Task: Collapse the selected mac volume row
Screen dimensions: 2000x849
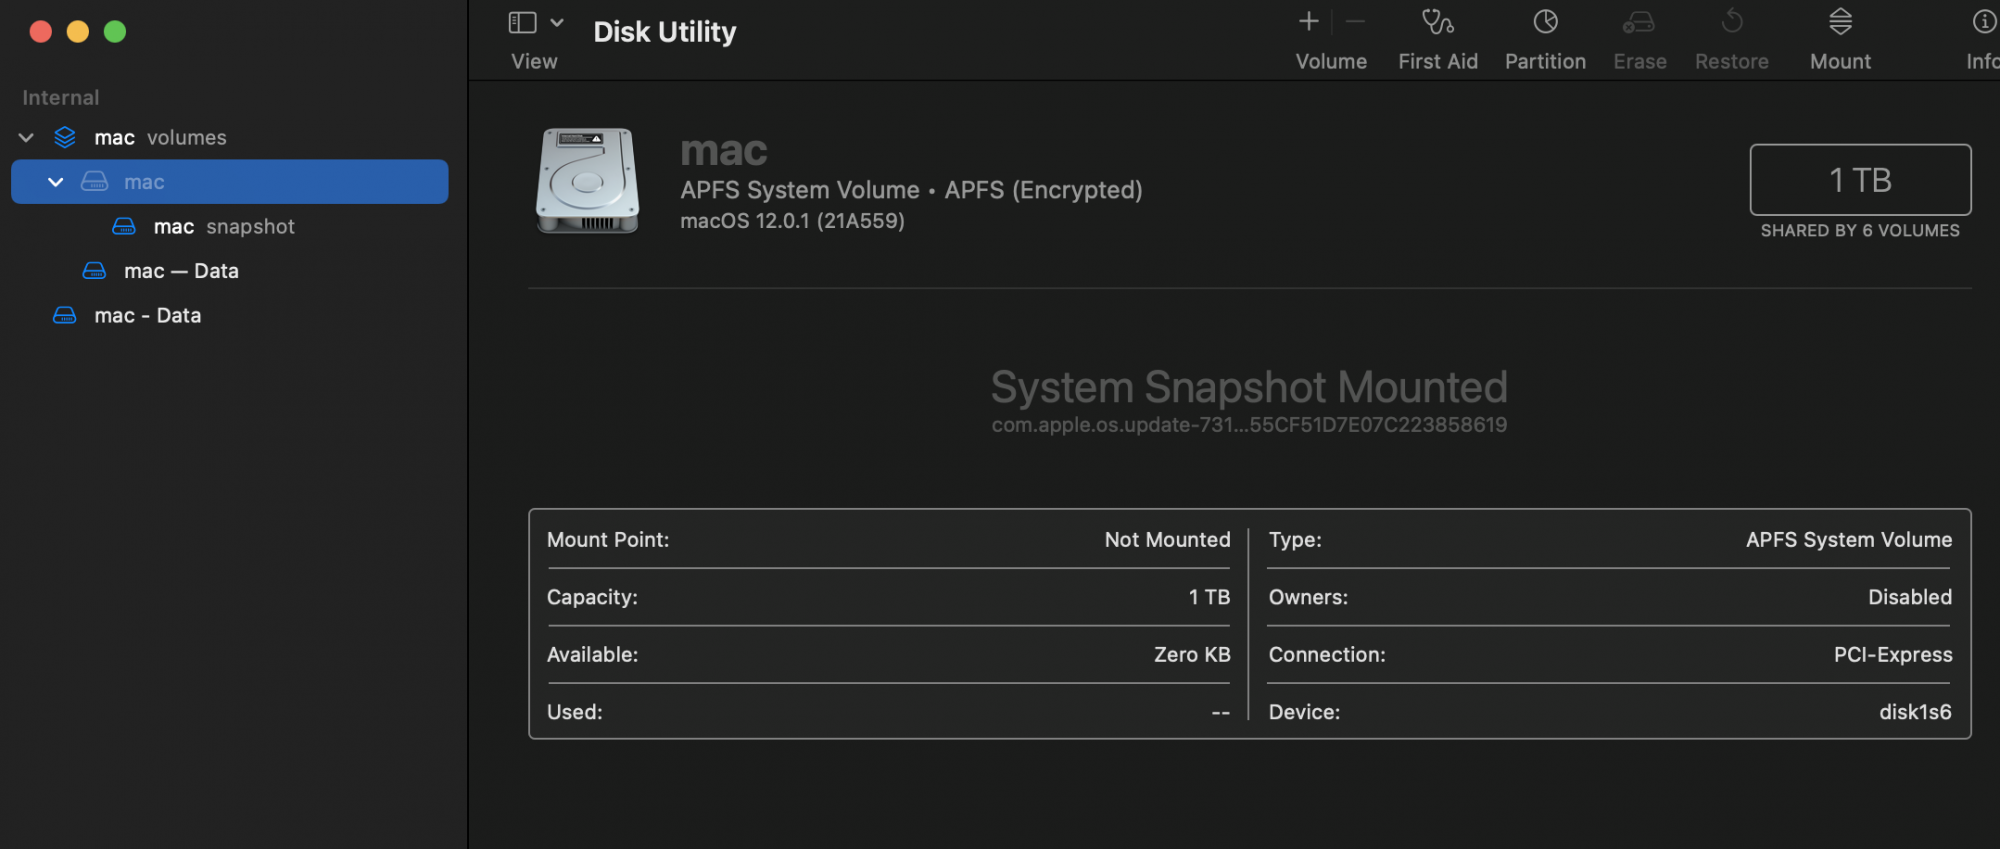Action: 56,182
